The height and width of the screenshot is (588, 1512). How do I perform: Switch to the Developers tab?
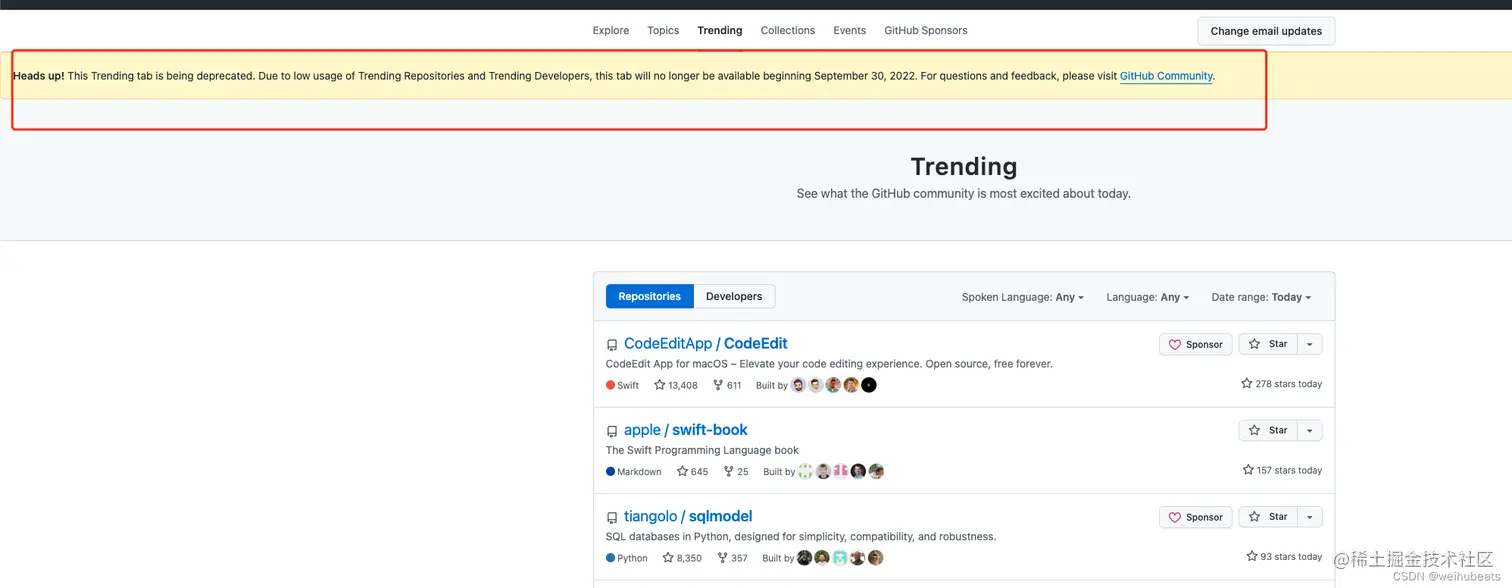(734, 296)
